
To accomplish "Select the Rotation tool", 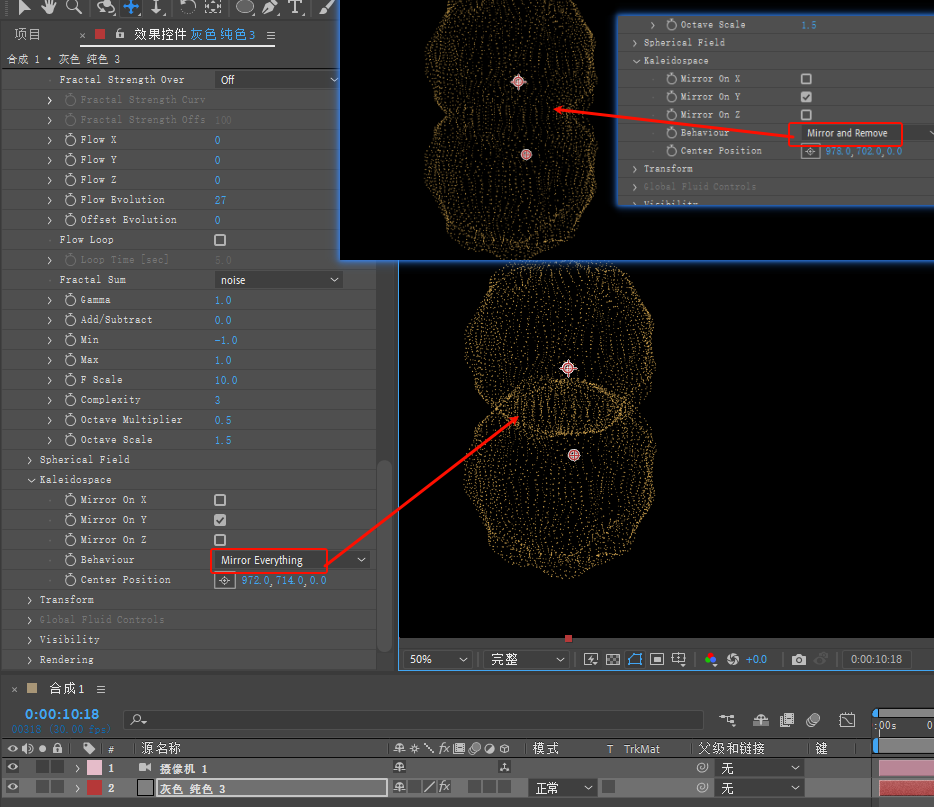I will pos(188,7).
